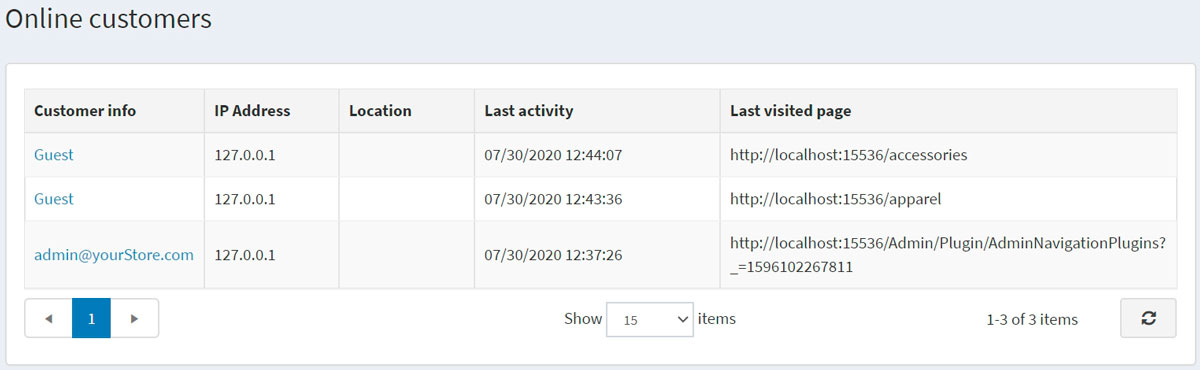Click the IP Address column header

pyautogui.click(x=272, y=111)
